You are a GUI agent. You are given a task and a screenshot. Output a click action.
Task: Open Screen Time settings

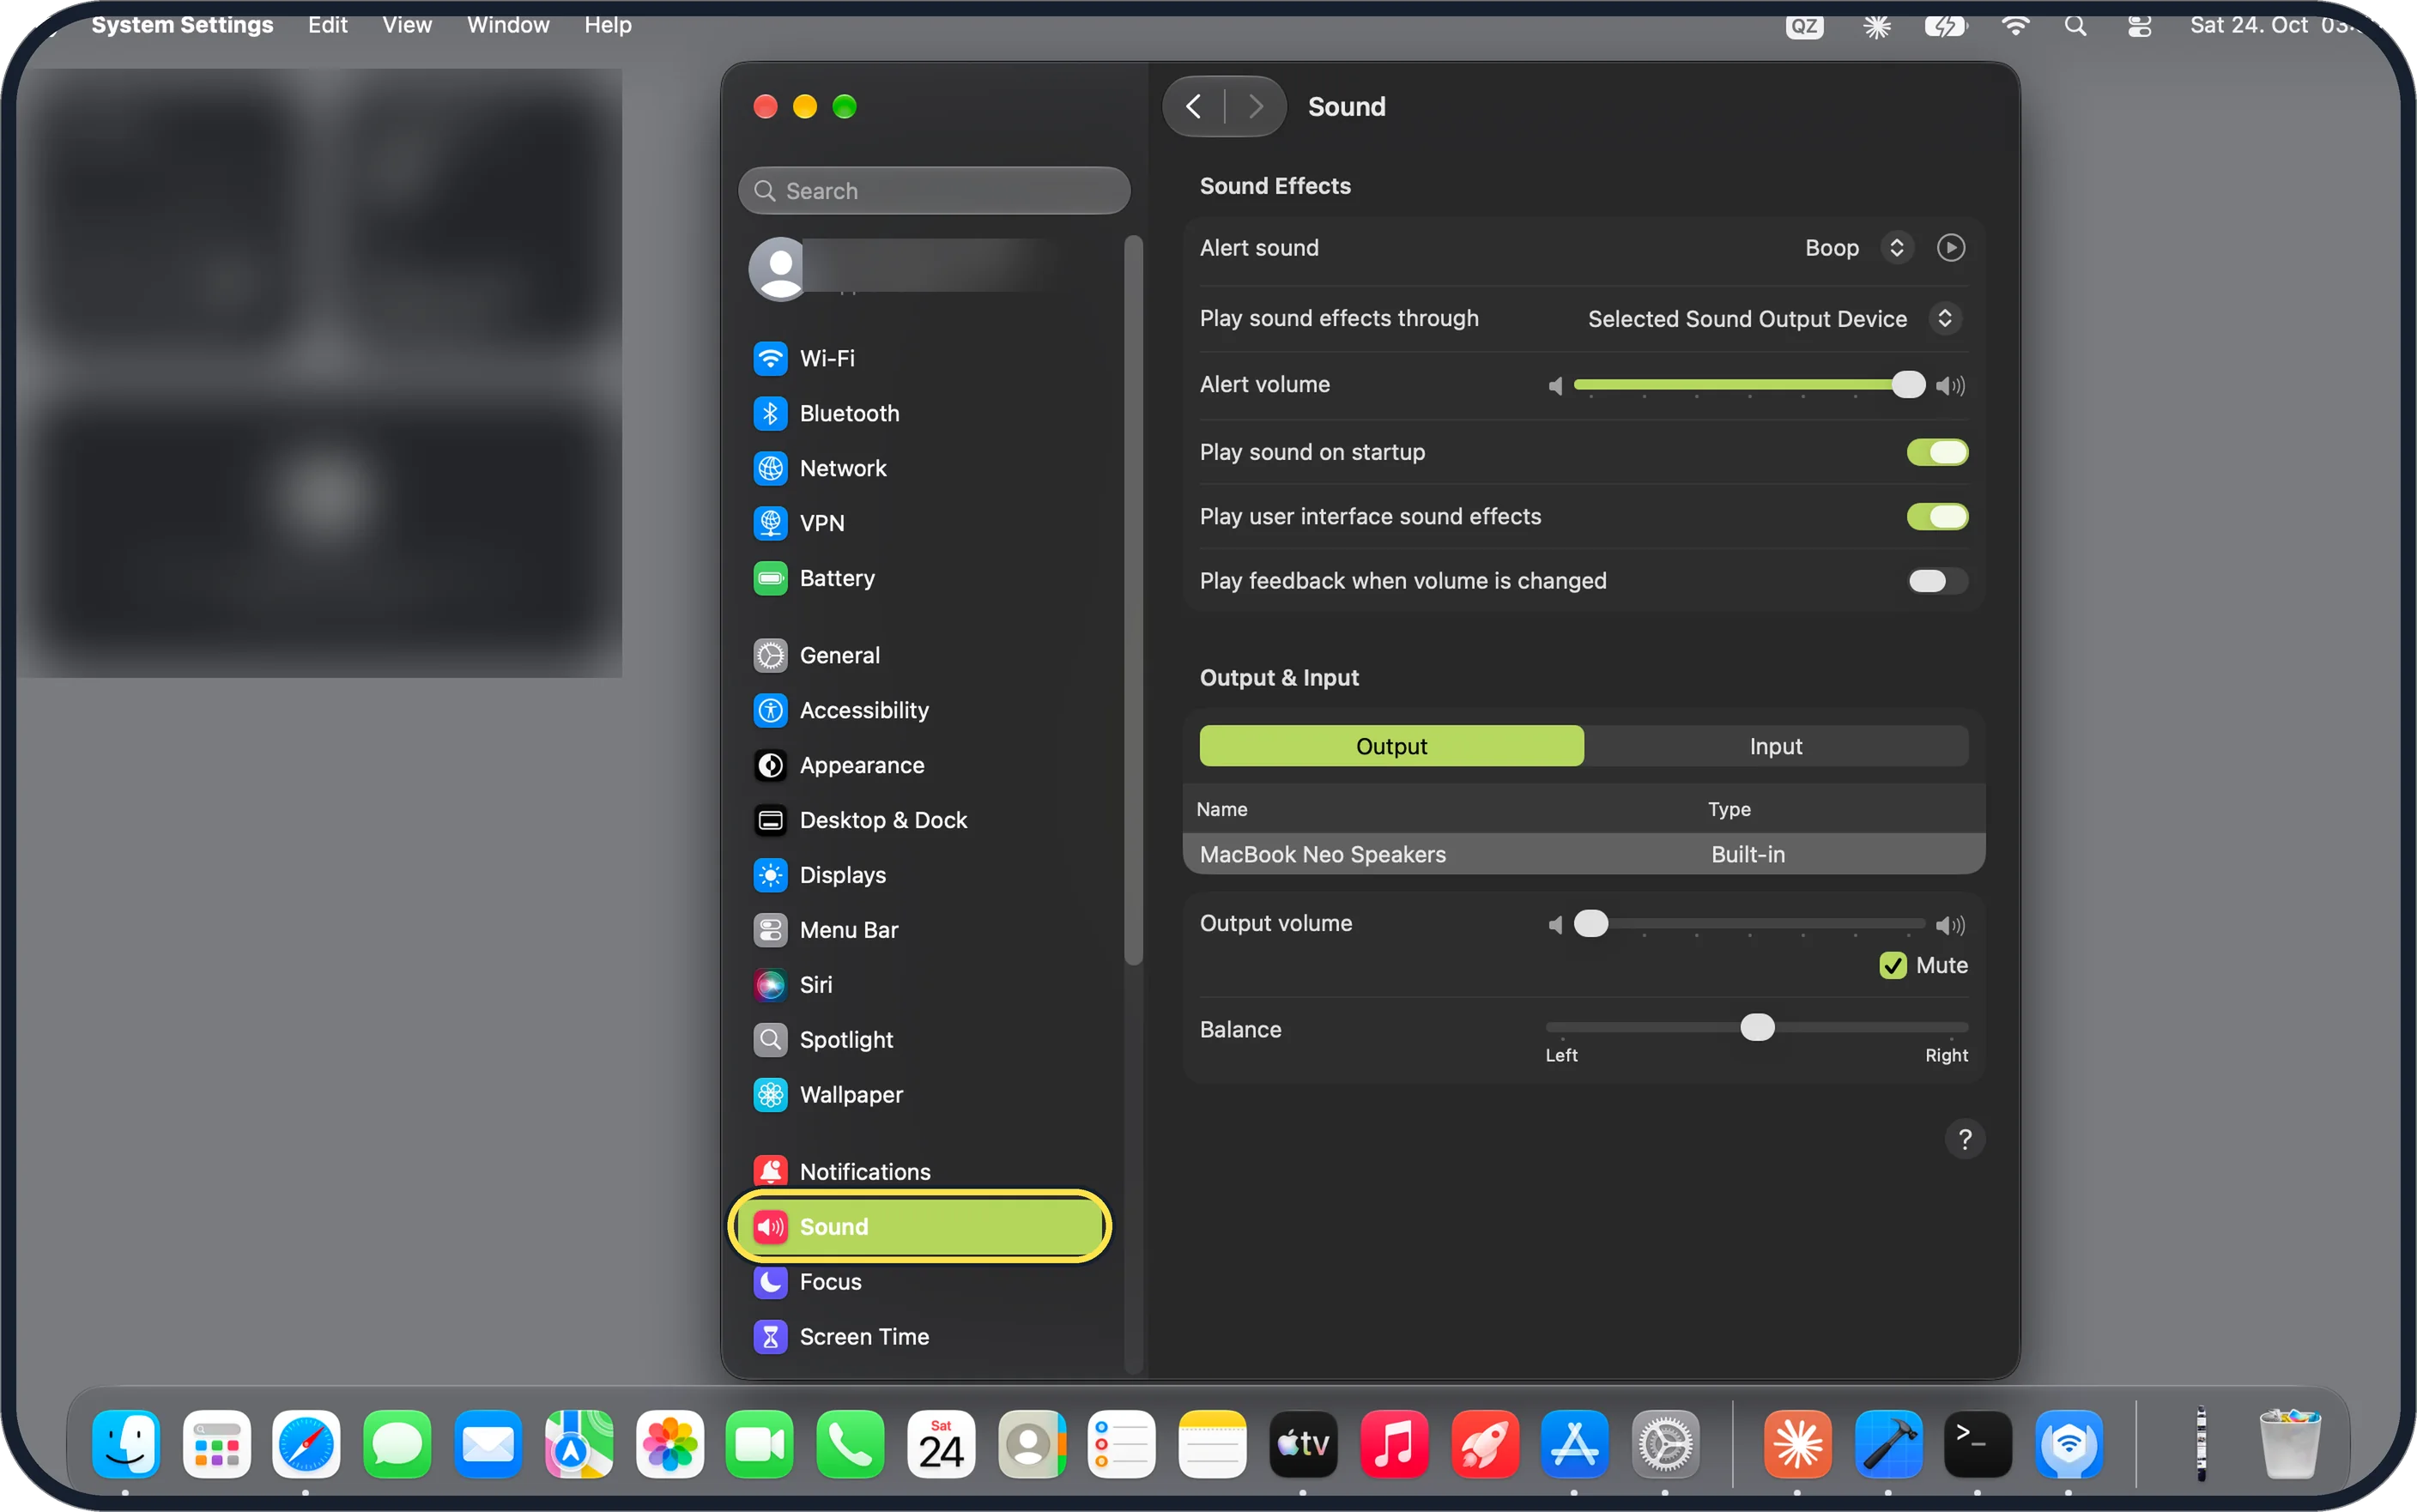920,1337
